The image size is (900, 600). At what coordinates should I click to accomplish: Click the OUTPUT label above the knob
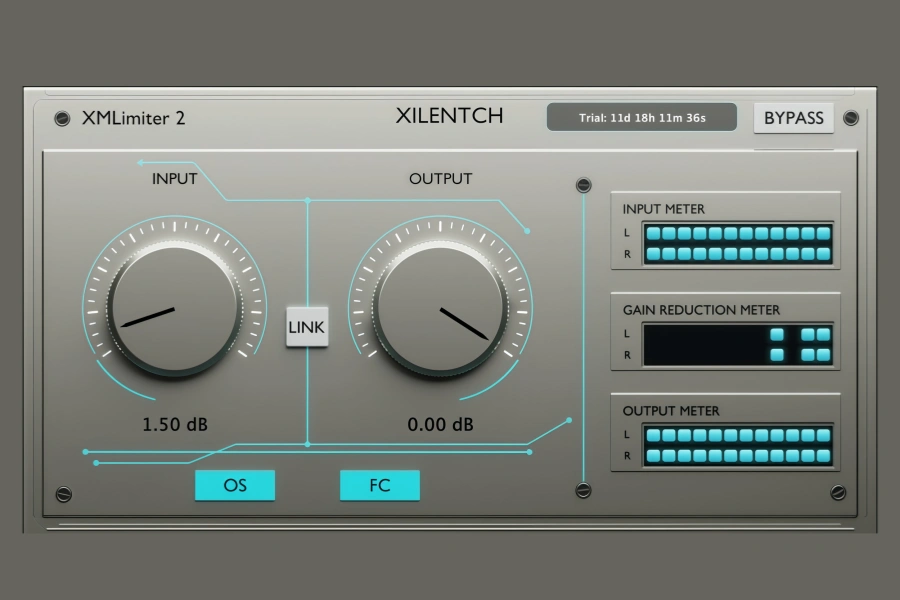pos(440,179)
